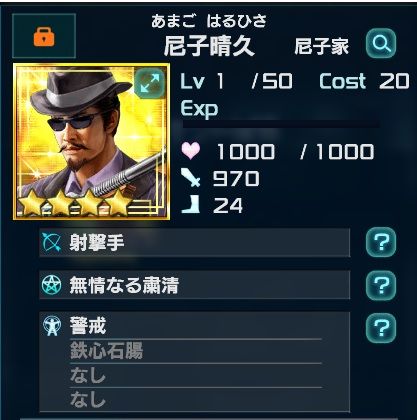Open help for 警戒 ability
Screen dimensions: 417x420
[381, 328]
